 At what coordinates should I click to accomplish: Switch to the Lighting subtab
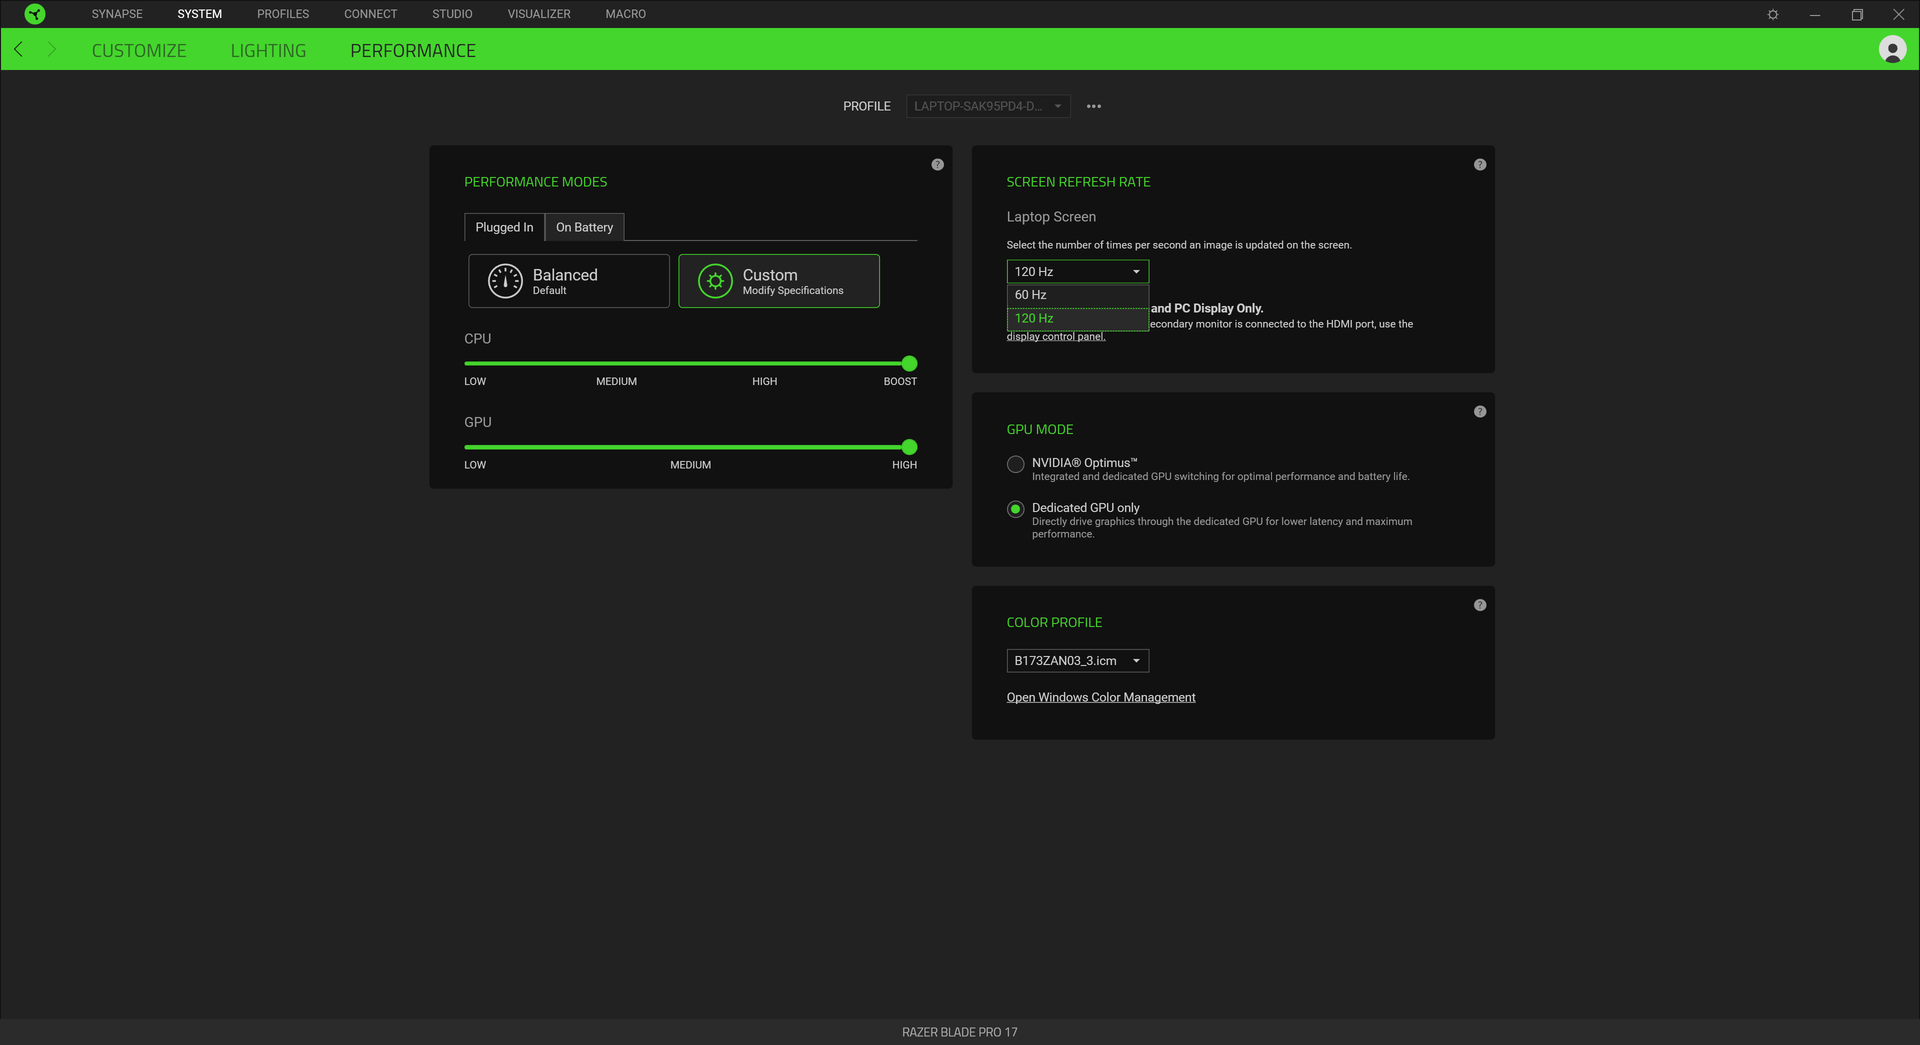(x=268, y=50)
